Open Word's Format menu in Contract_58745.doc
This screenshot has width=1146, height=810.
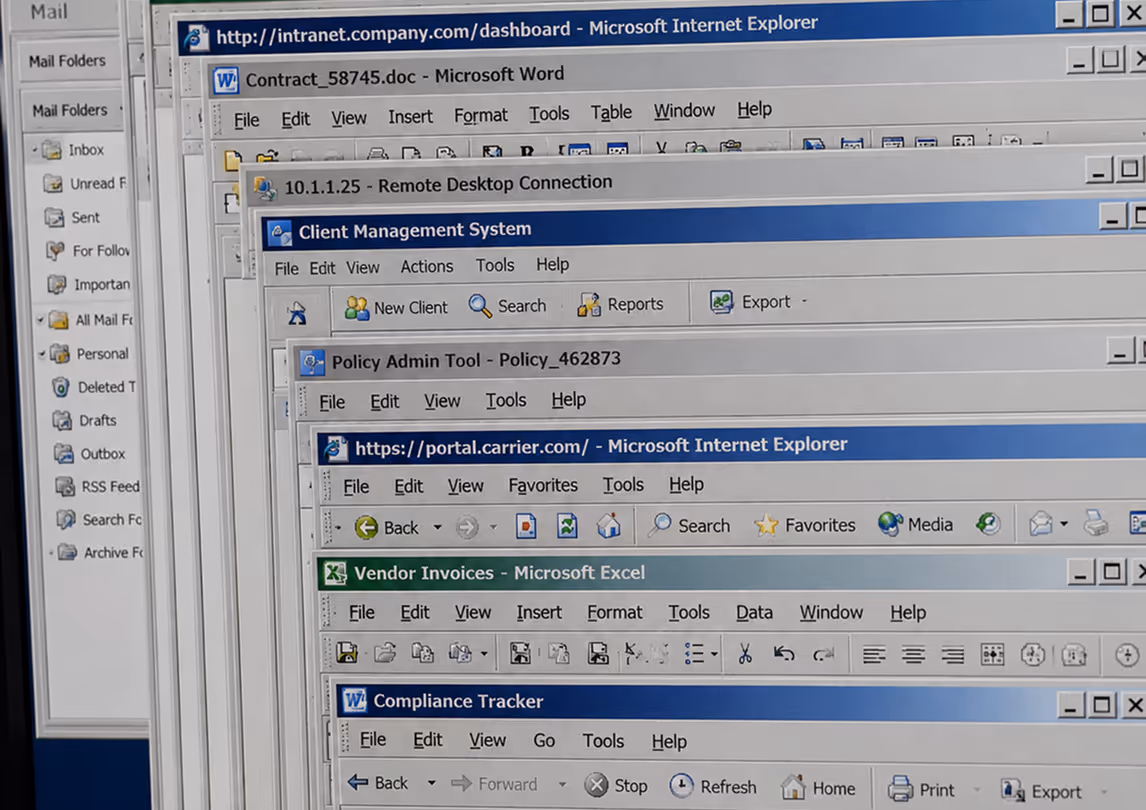pos(480,116)
